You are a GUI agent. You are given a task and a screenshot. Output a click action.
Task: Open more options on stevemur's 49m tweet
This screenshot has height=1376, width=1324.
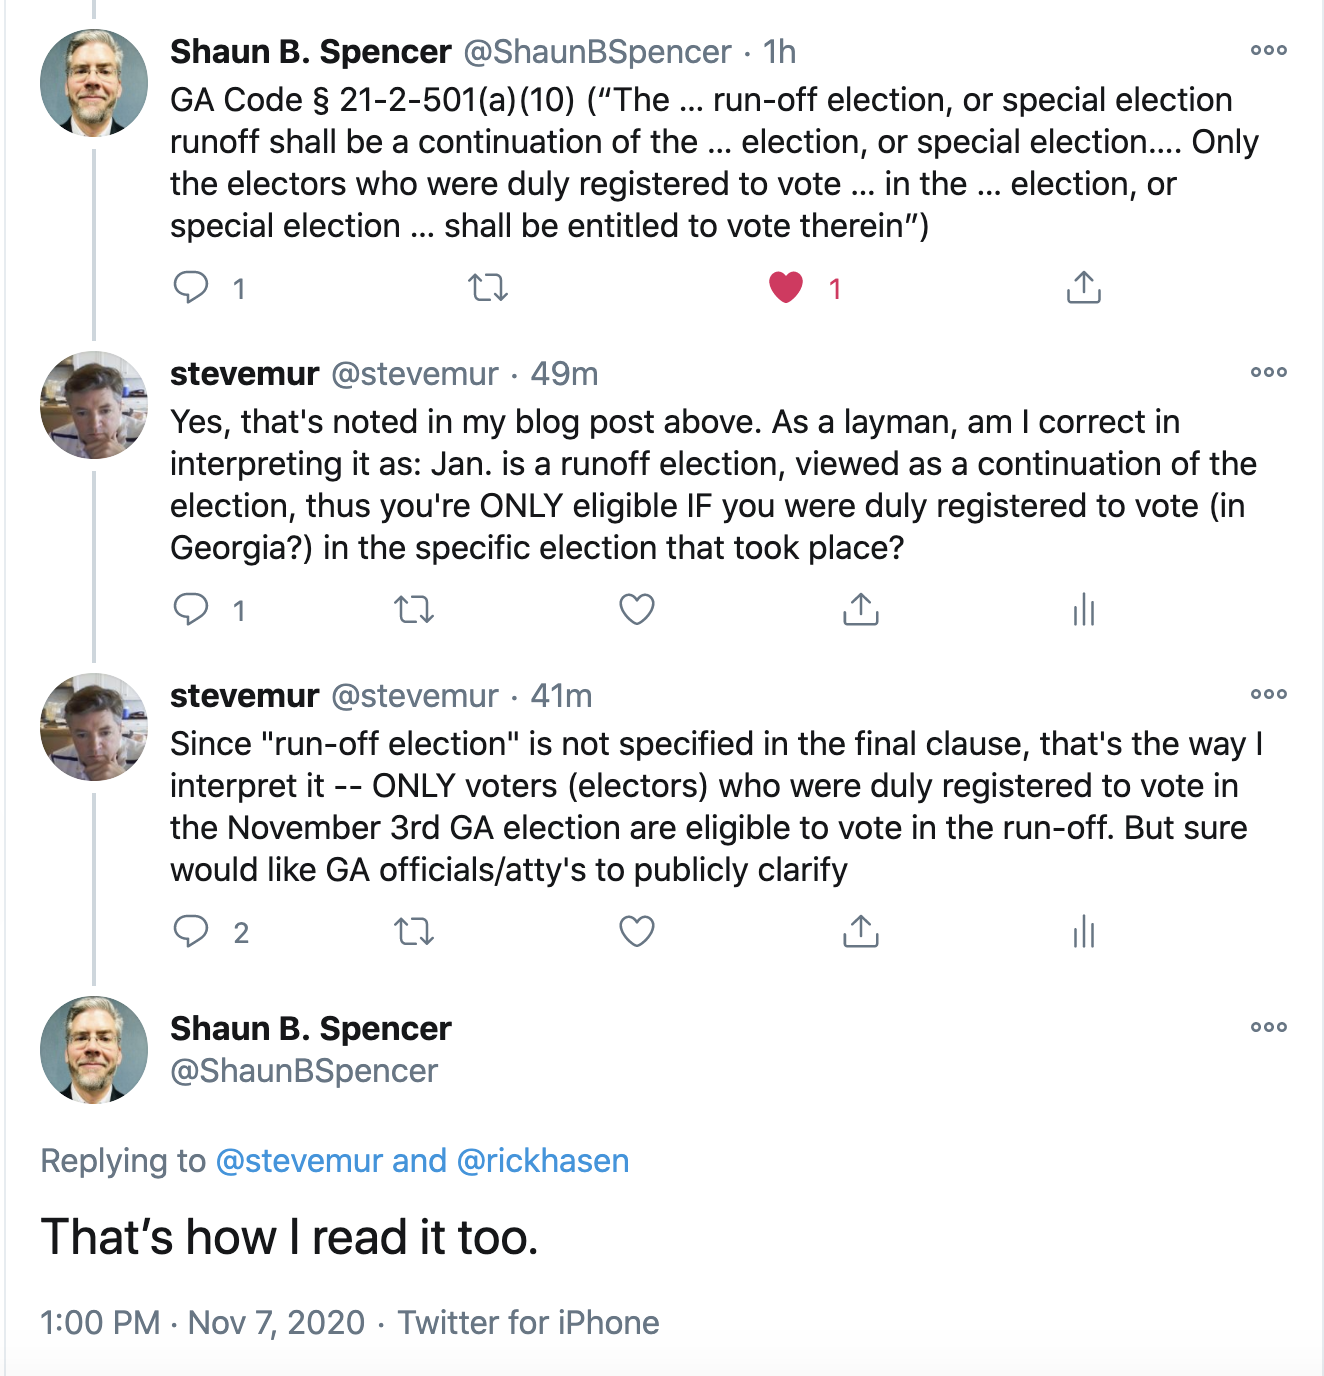1268,372
